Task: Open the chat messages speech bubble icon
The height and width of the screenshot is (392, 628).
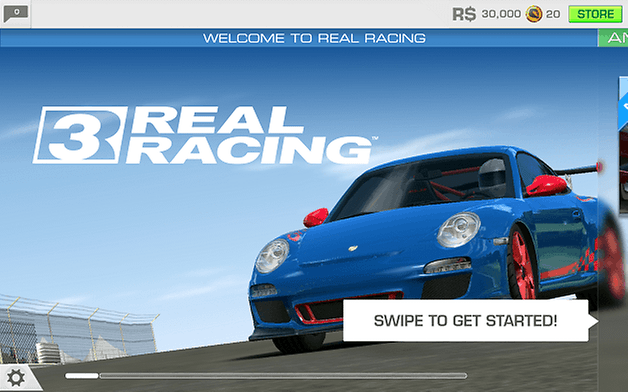Action: click(x=16, y=14)
